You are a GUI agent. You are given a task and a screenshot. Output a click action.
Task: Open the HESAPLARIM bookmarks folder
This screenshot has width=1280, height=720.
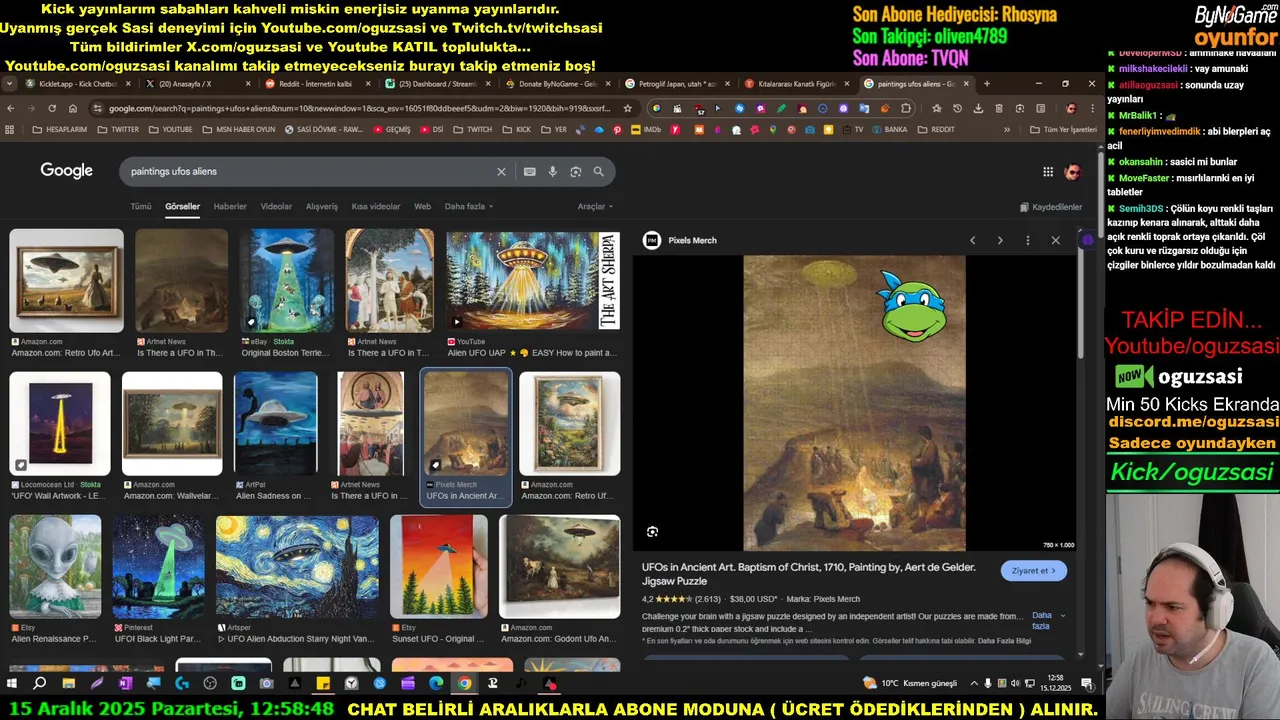pyautogui.click(x=60, y=130)
